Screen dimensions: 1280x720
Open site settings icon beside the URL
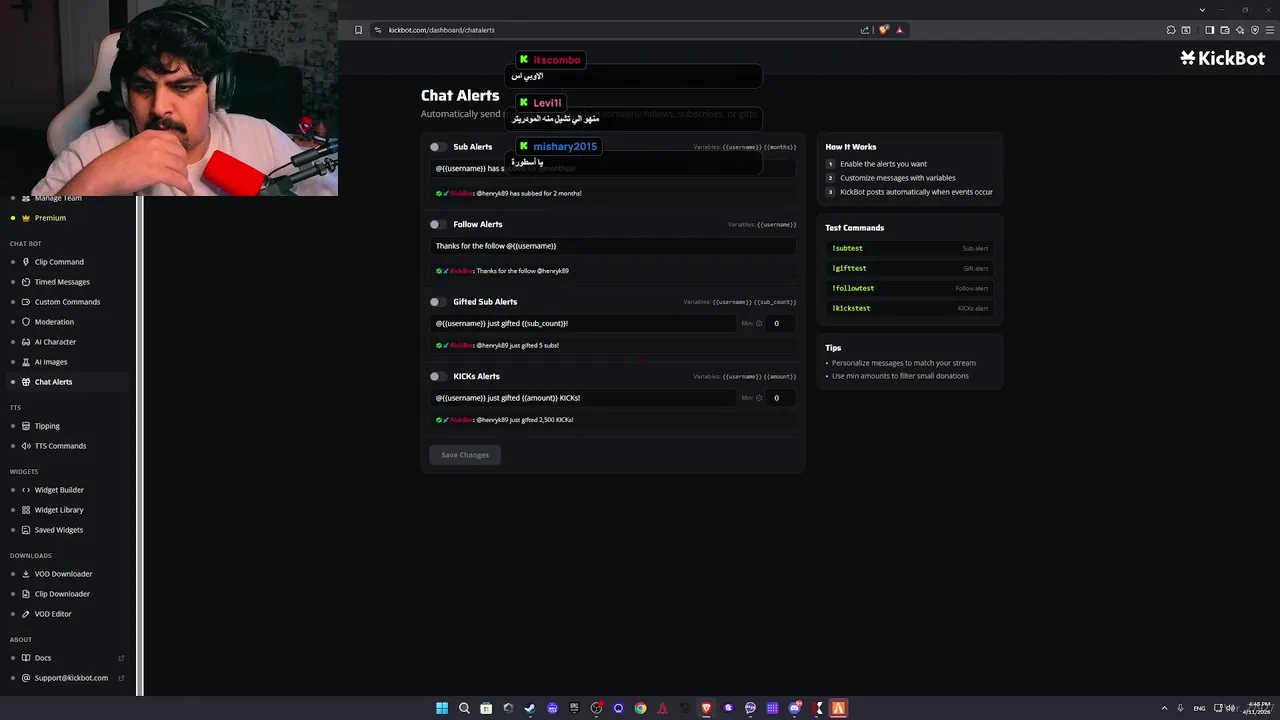[378, 30]
